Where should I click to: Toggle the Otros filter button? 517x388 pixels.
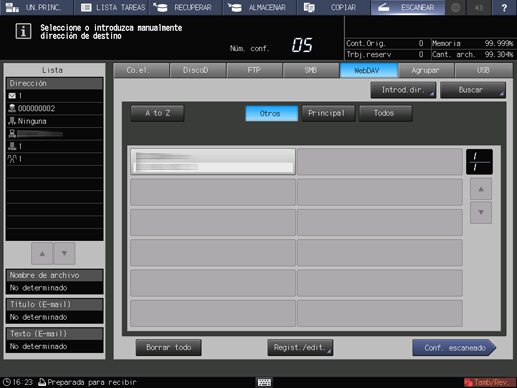click(x=271, y=113)
